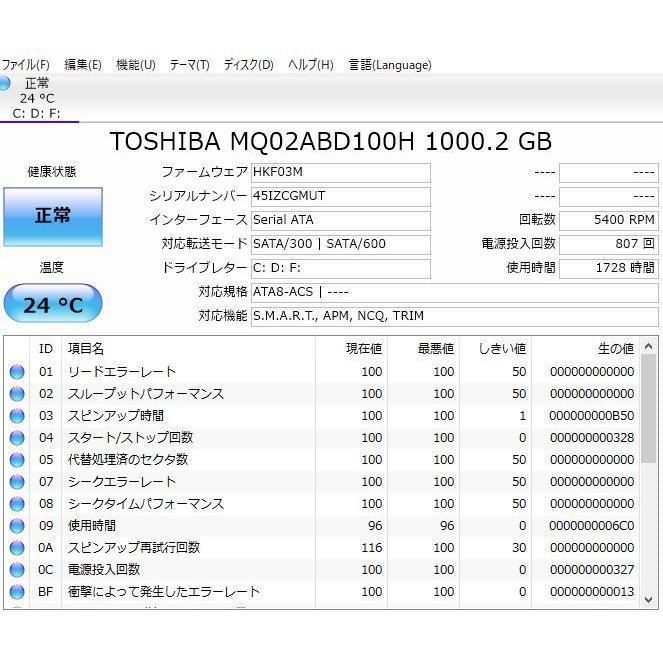Click status icon for 0C 電源投入回数

point(17,570)
